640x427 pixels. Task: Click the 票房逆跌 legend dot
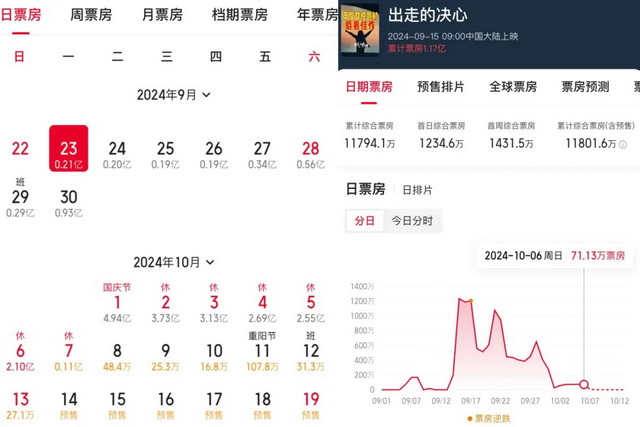click(x=470, y=416)
